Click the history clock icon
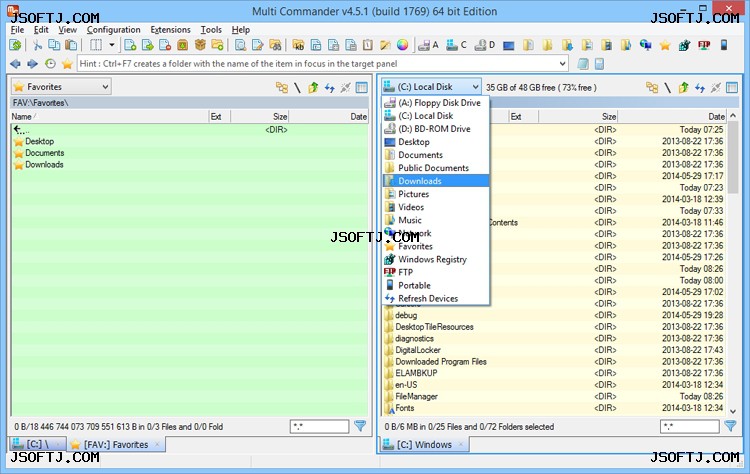Viewport: 750px width, 474px height. pyautogui.click(x=50, y=64)
